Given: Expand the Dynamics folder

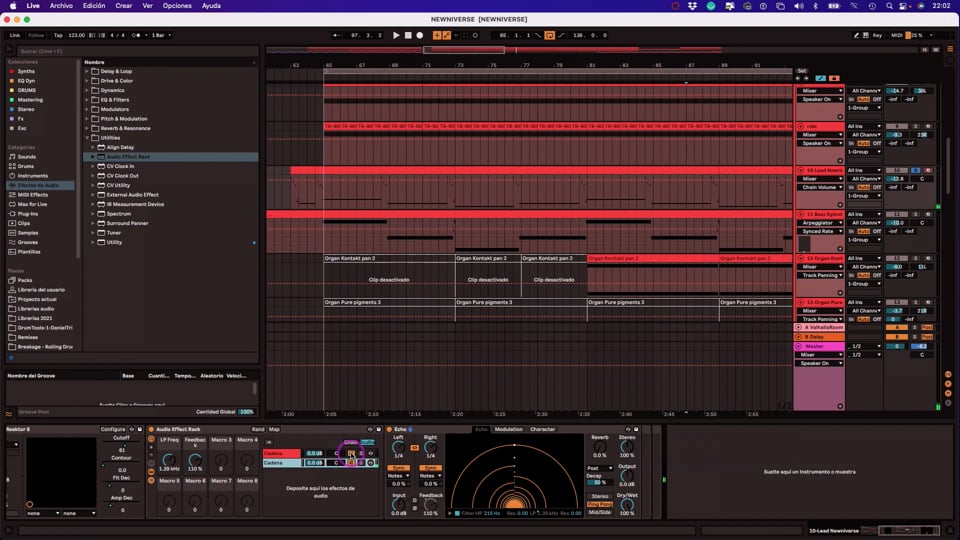Looking at the screenshot, I should (87, 90).
